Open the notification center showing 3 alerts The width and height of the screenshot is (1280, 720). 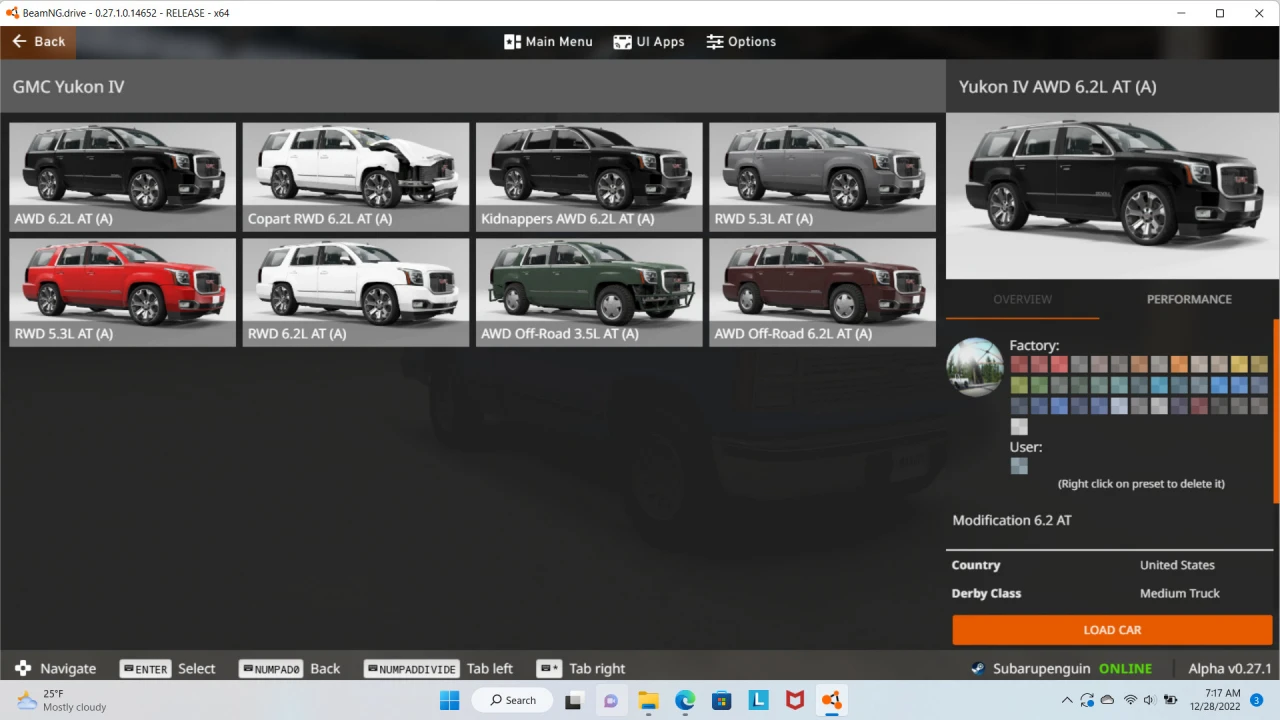1257,700
